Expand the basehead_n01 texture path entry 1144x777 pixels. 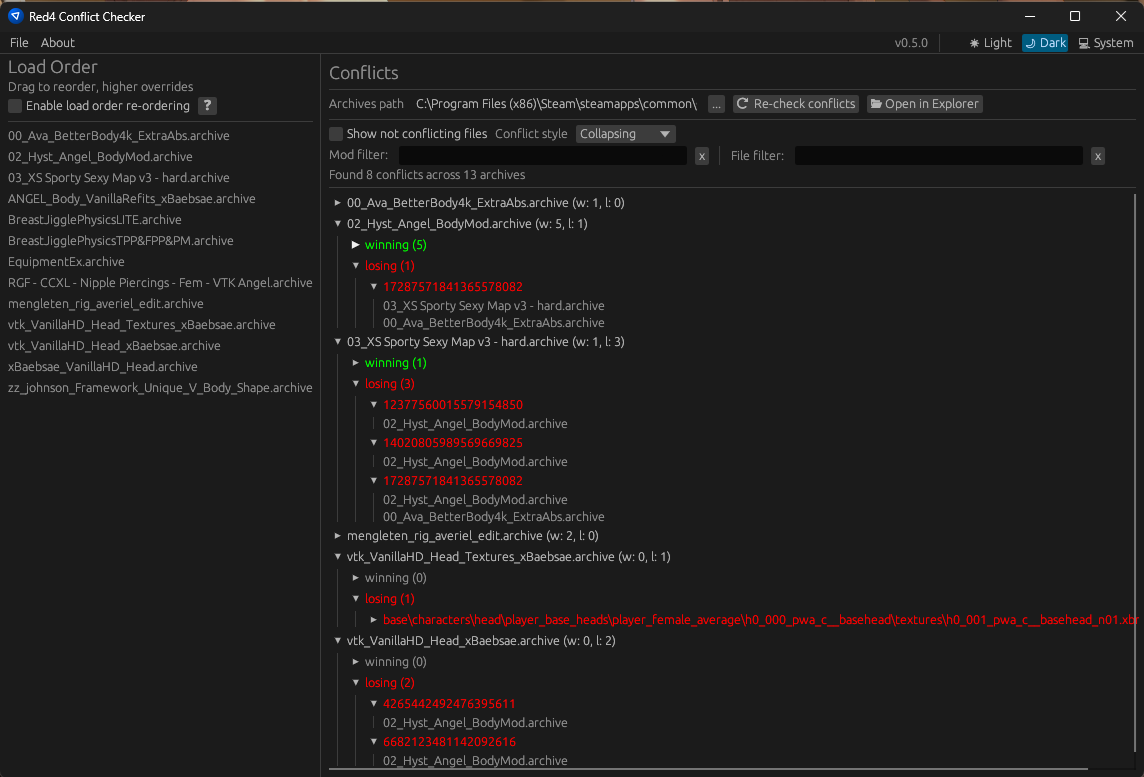374,620
